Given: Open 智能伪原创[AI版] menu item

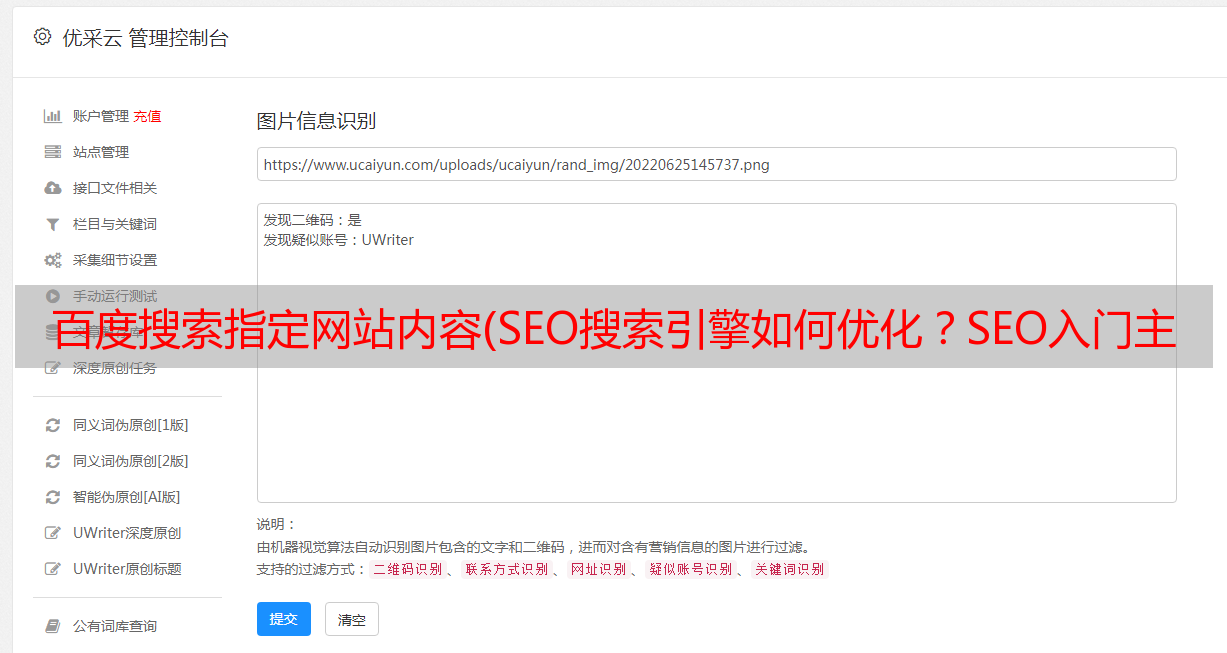Looking at the screenshot, I should click(127, 497).
